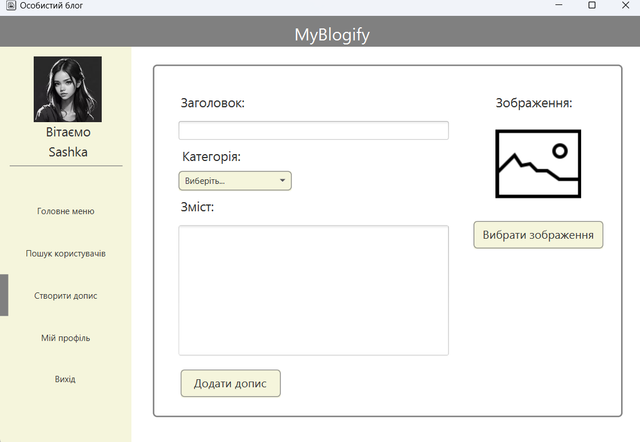Open Мій профіль from the sidebar

(x=66, y=338)
